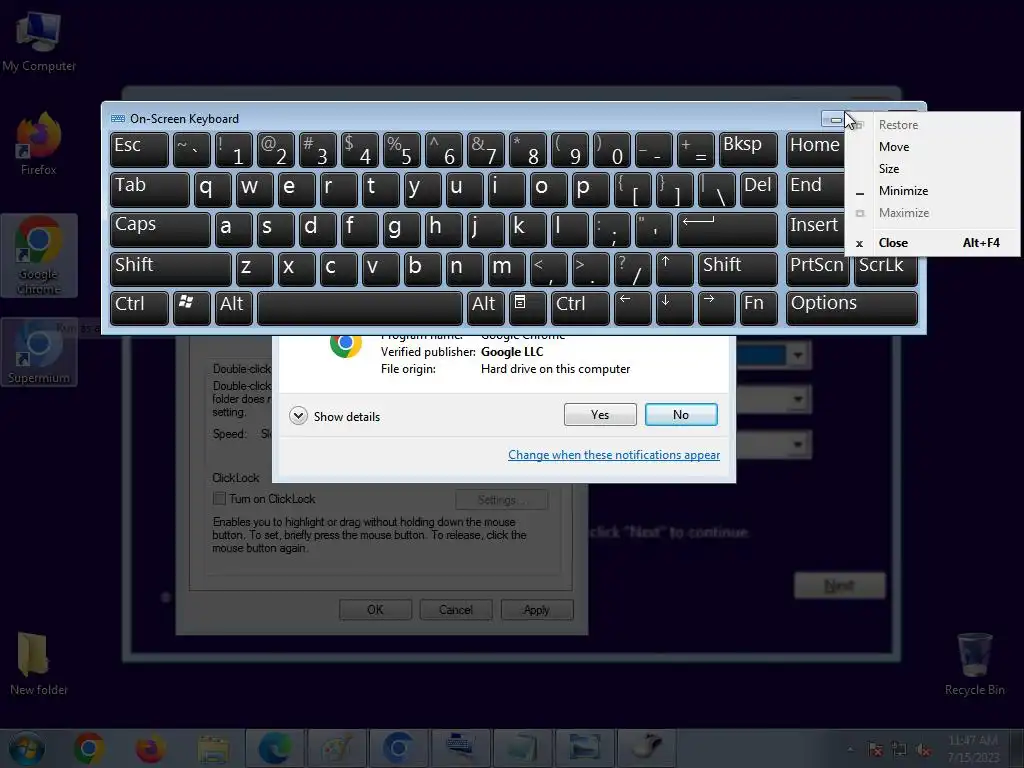1024x768 pixels.
Task: Toggle the left Shift key
Action: click(x=170, y=269)
